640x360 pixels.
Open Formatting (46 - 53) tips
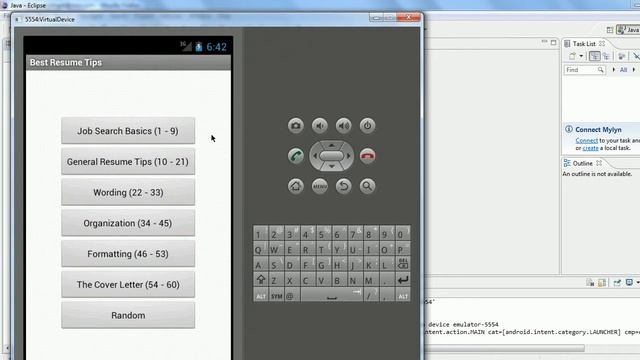(x=128, y=253)
